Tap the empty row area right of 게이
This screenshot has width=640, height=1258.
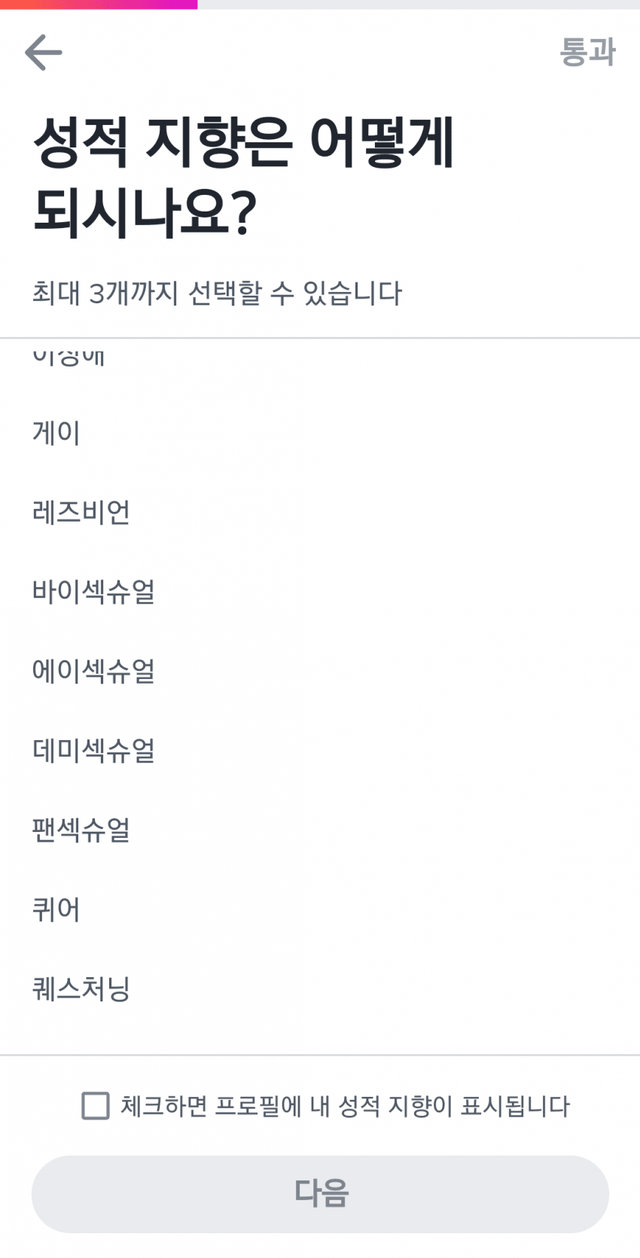click(x=400, y=433)
